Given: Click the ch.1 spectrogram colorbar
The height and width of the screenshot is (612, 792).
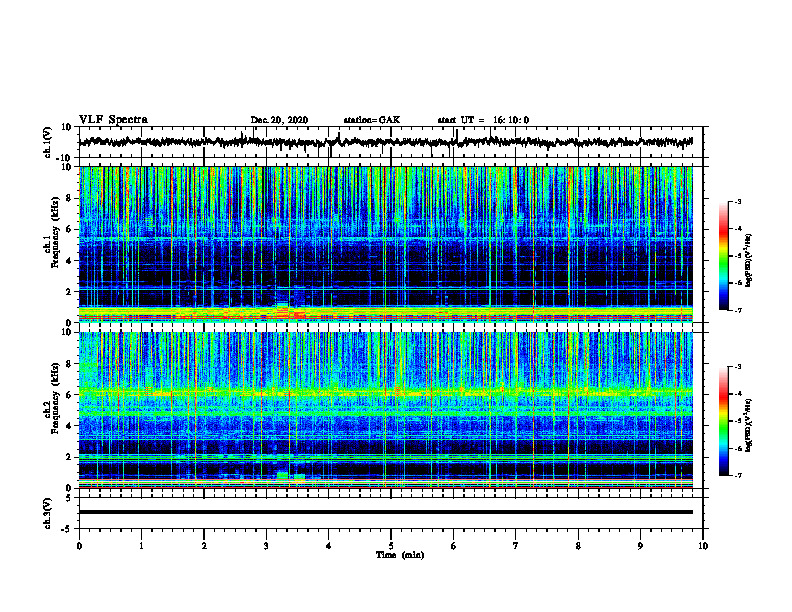Looking at the screenshot, I should 724,256.
